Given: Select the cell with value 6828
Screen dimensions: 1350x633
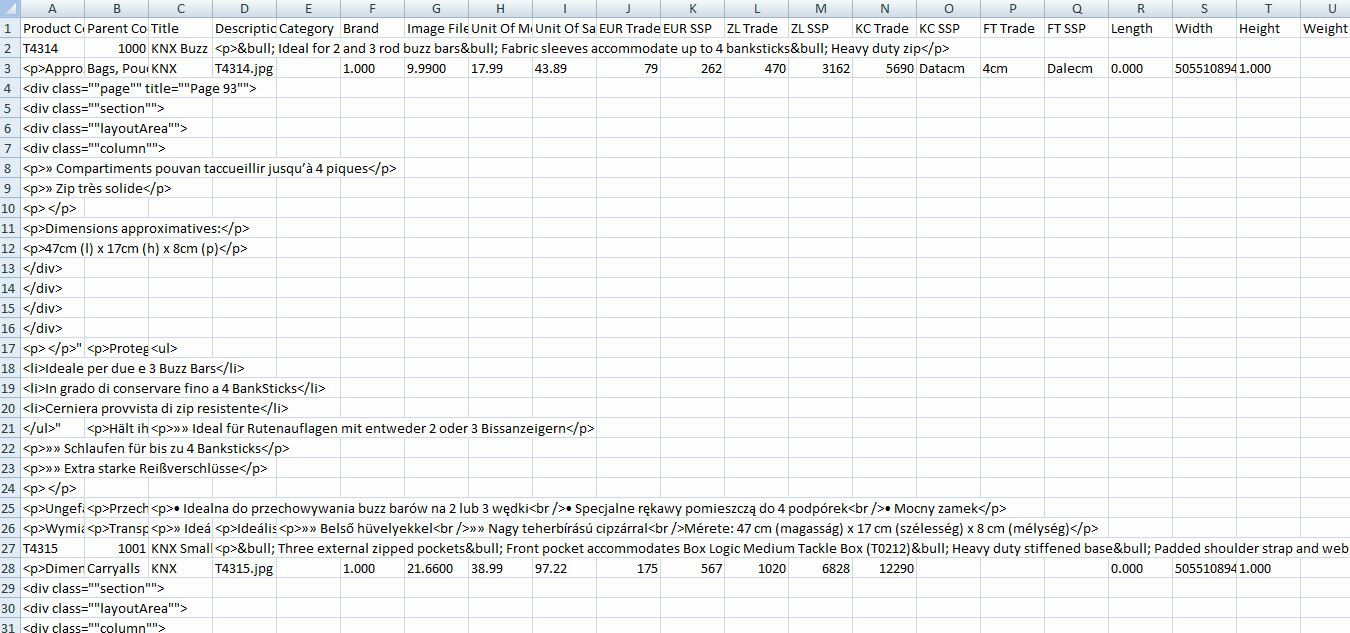Looking at the screenshot, I should click(x=820, y=568).
